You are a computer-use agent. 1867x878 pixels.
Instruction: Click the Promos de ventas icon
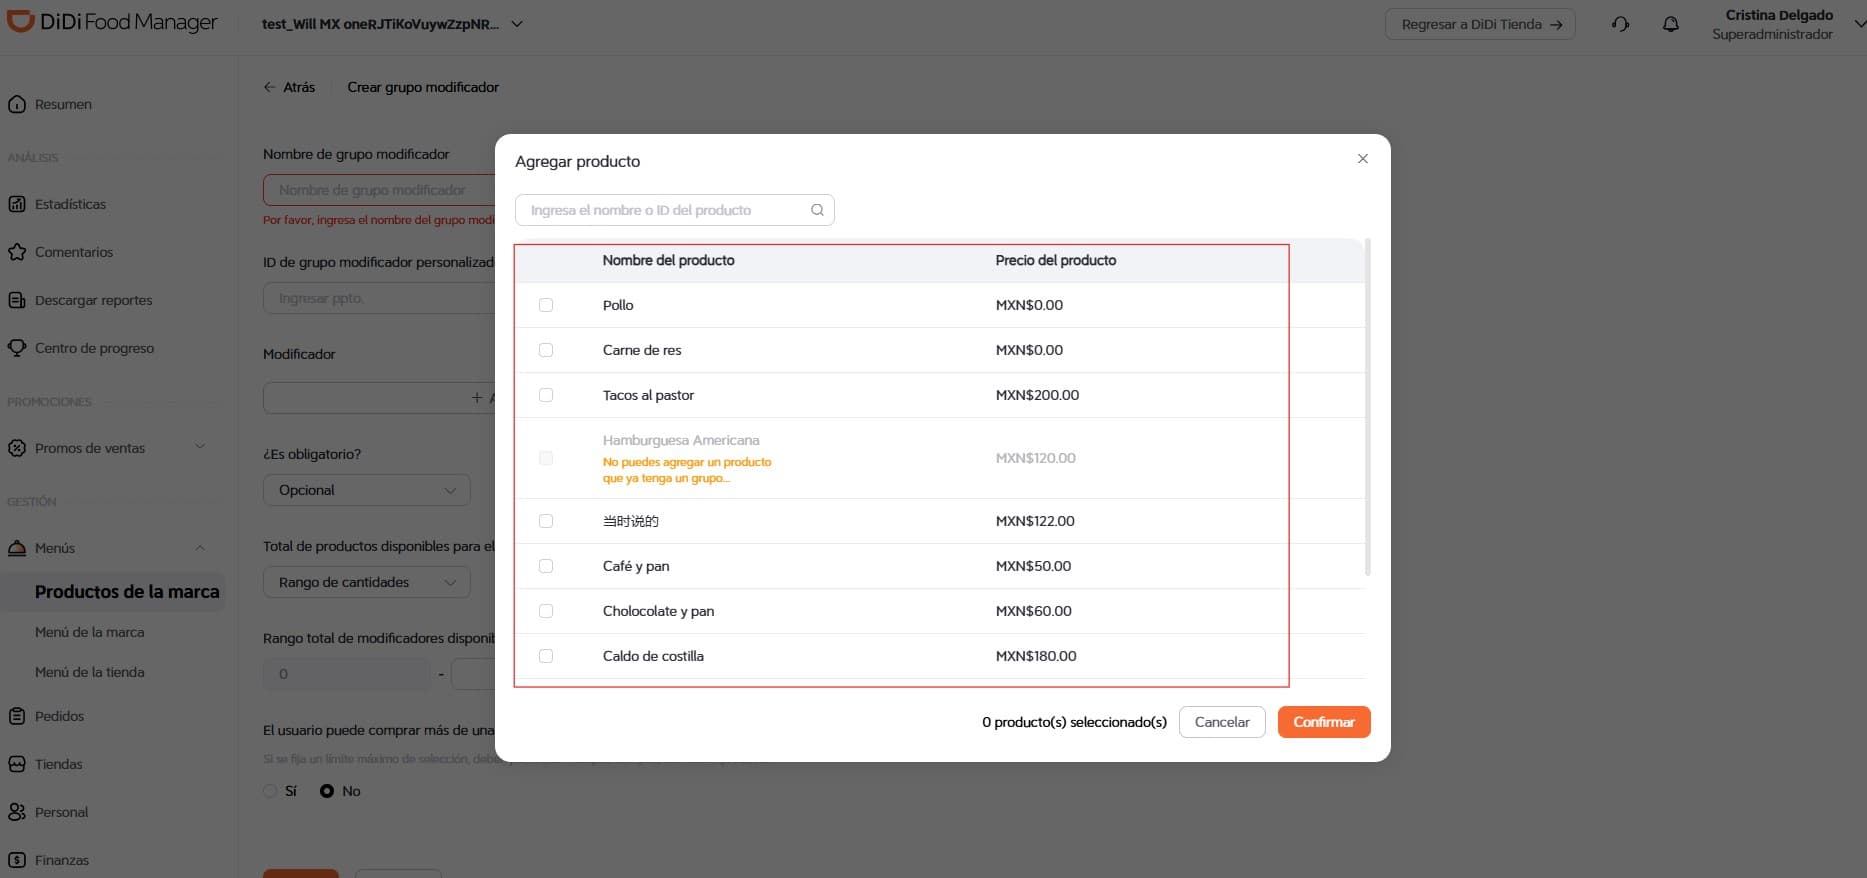pyautogui.click(x=17, y=448)
